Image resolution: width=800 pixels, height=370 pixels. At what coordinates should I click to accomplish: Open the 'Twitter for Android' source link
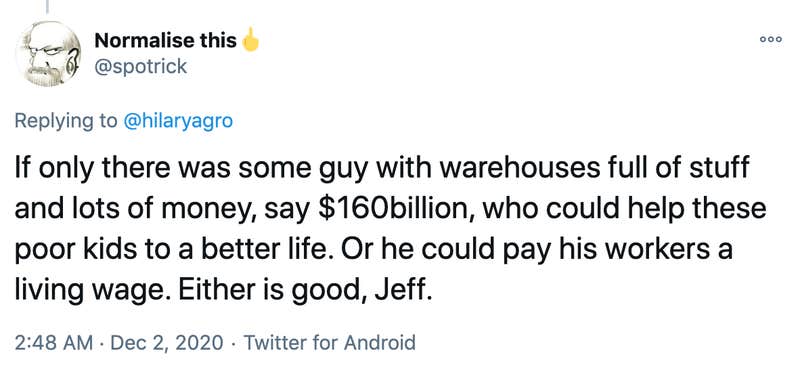[330, 342]
